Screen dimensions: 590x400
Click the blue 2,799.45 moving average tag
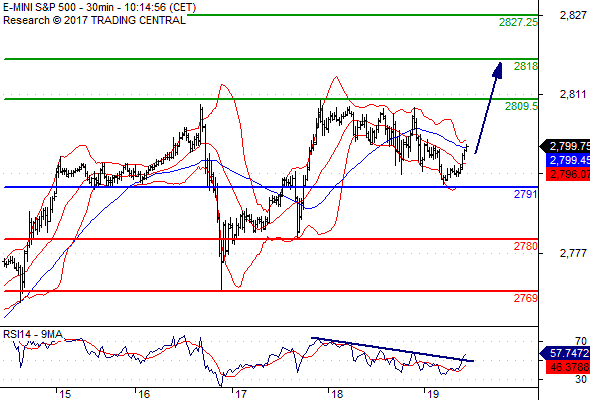pos(567,160)
